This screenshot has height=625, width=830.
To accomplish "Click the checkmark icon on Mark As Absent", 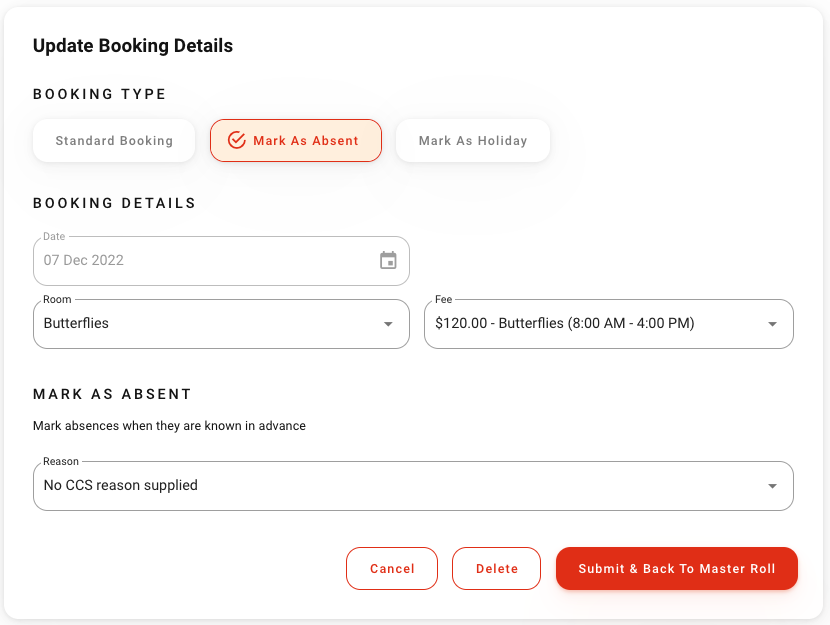I will coord(237,141).
